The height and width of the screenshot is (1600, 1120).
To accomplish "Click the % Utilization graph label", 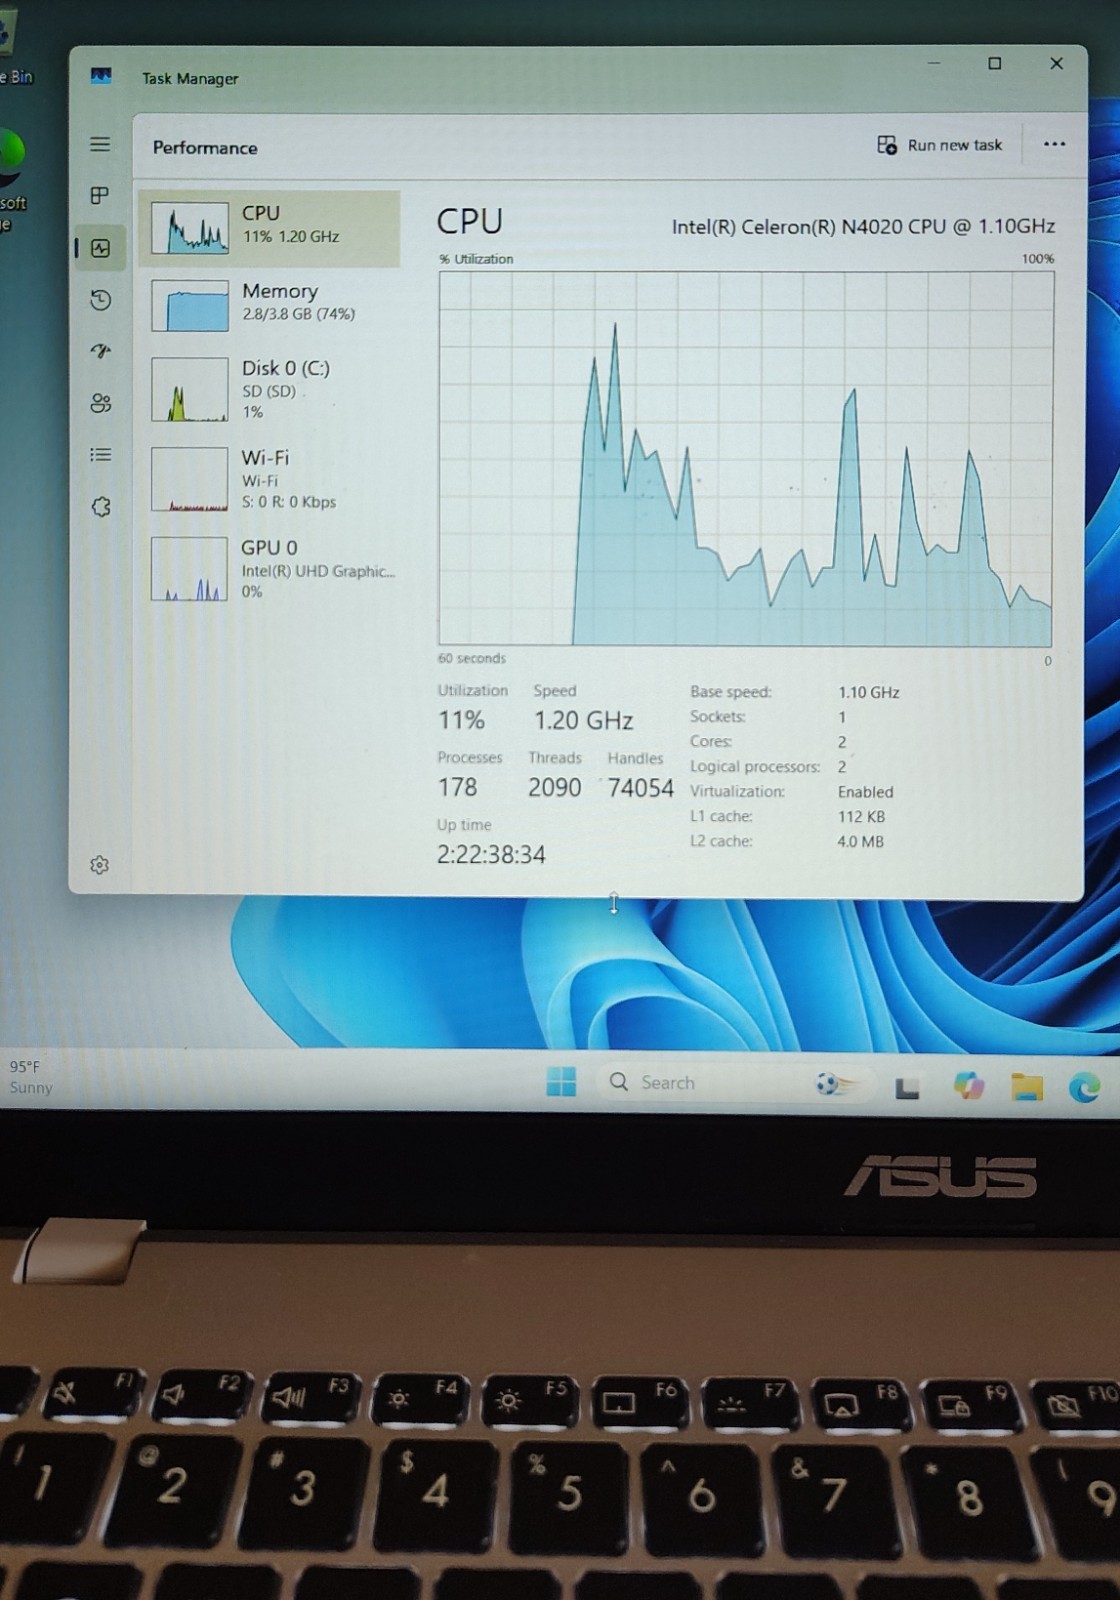I will tap(476, 259).
